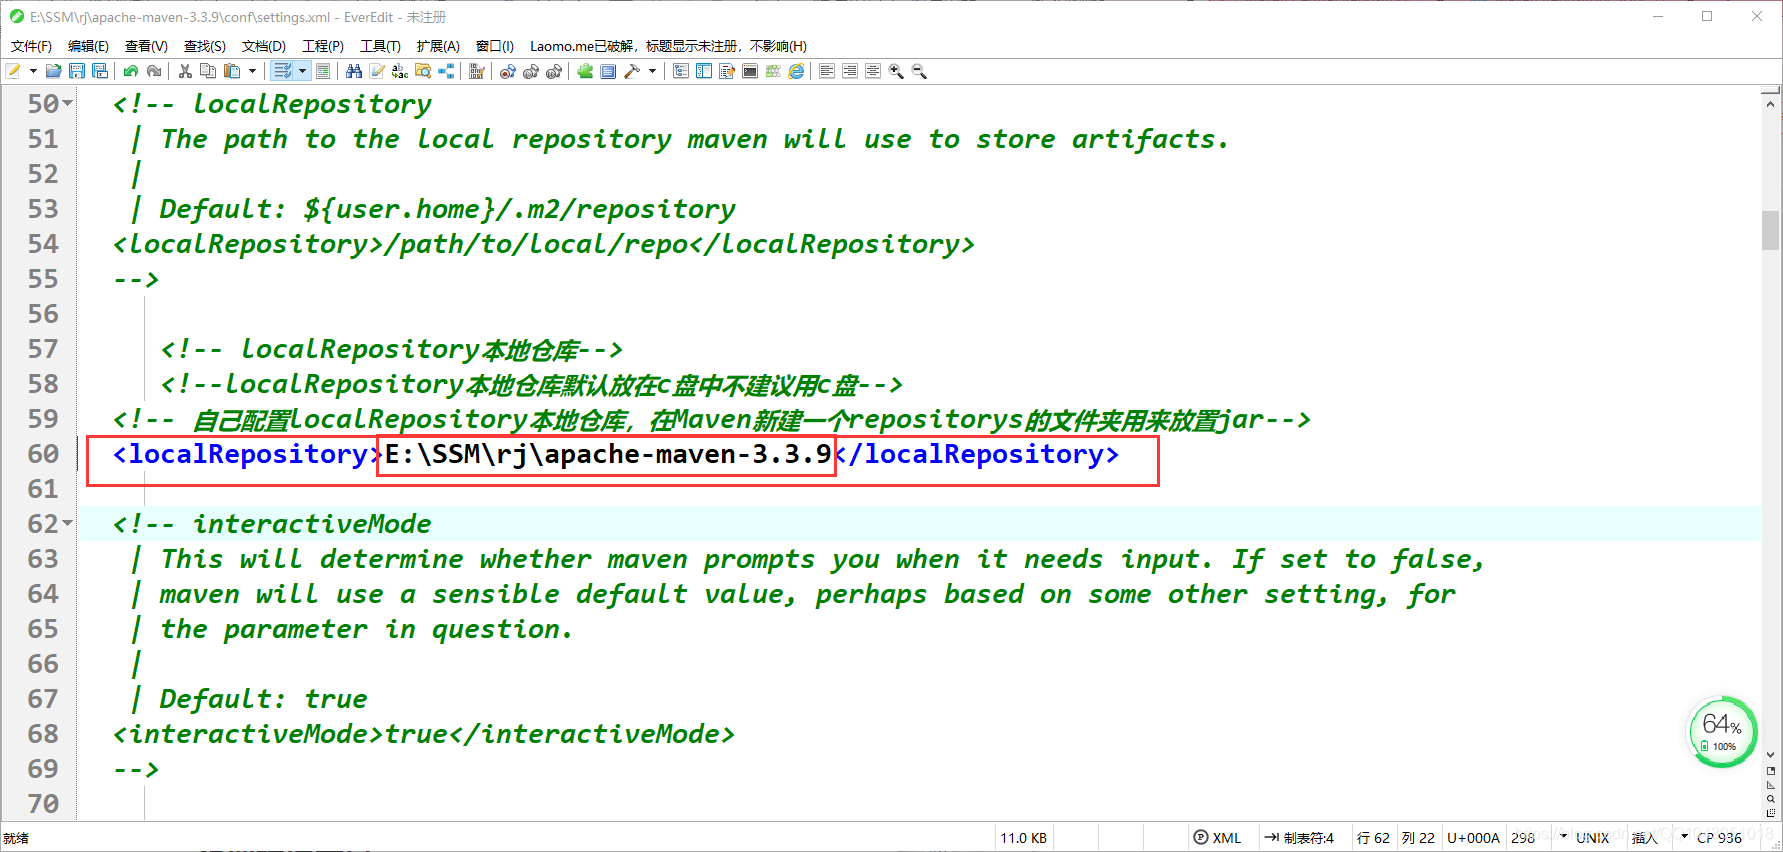Click the first macro record icon
The width and height of the screenshot is (1783, 852).
click(507, 71)
